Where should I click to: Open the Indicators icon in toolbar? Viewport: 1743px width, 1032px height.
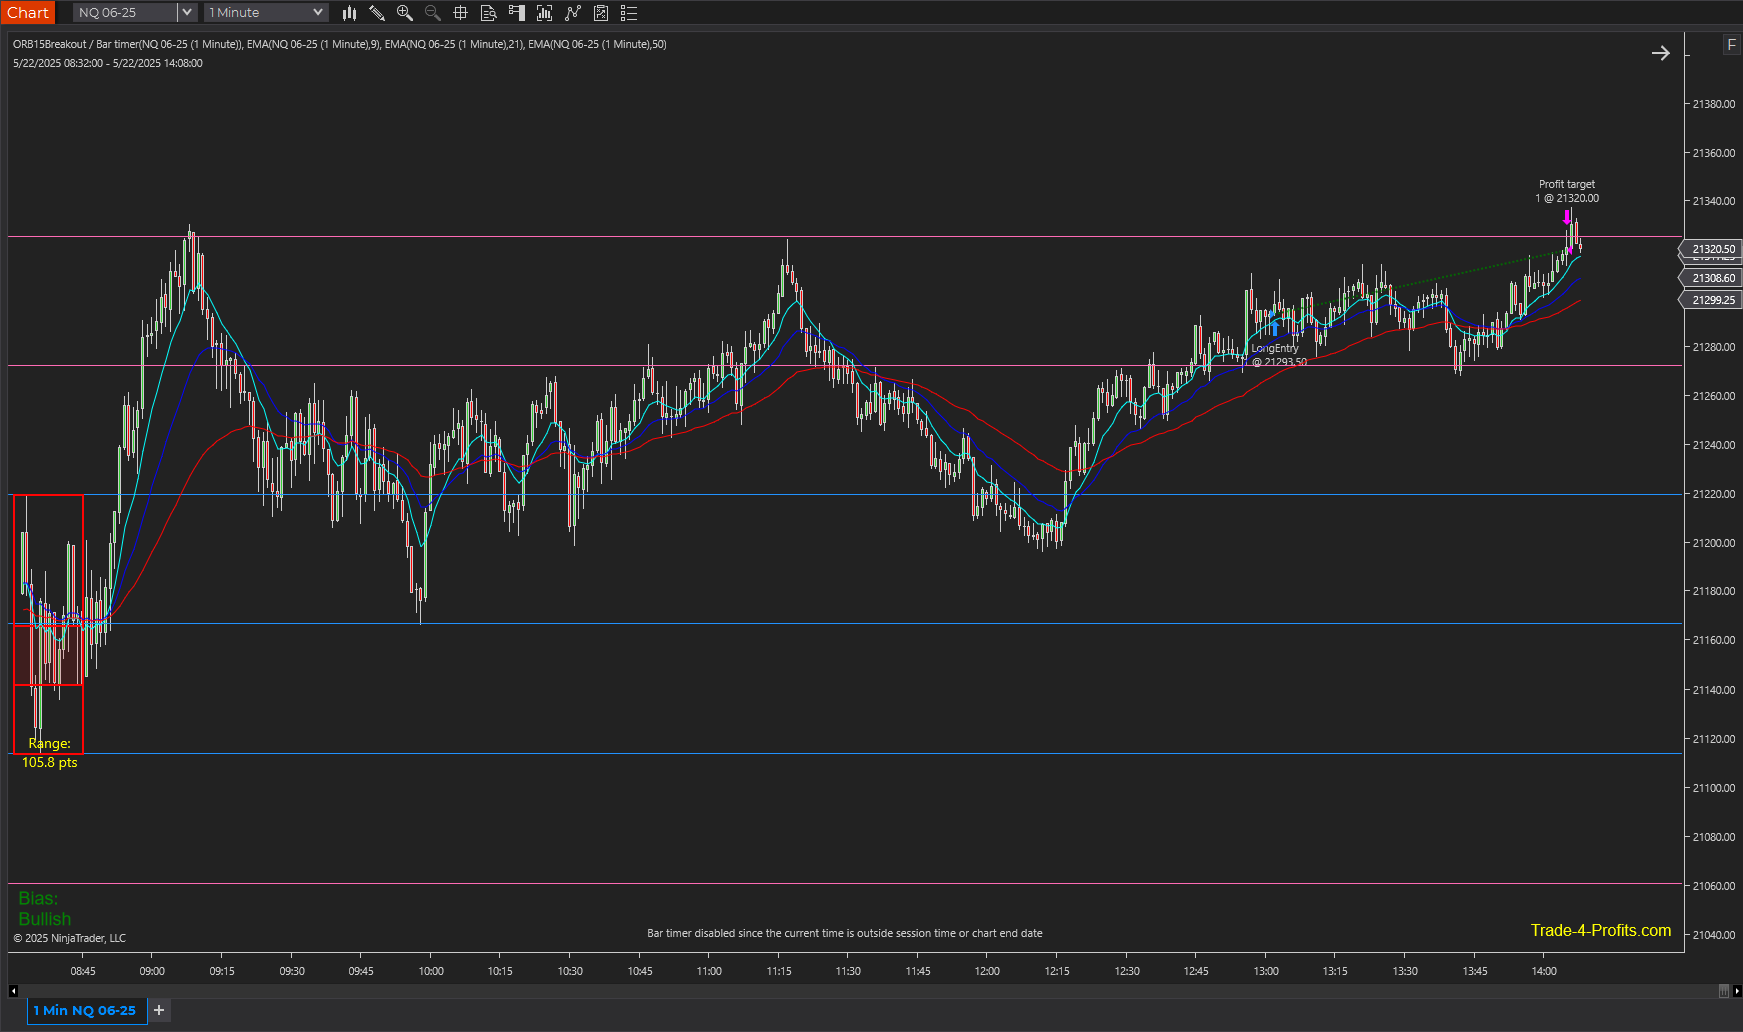pyautogui.click(x=545, y=13)
